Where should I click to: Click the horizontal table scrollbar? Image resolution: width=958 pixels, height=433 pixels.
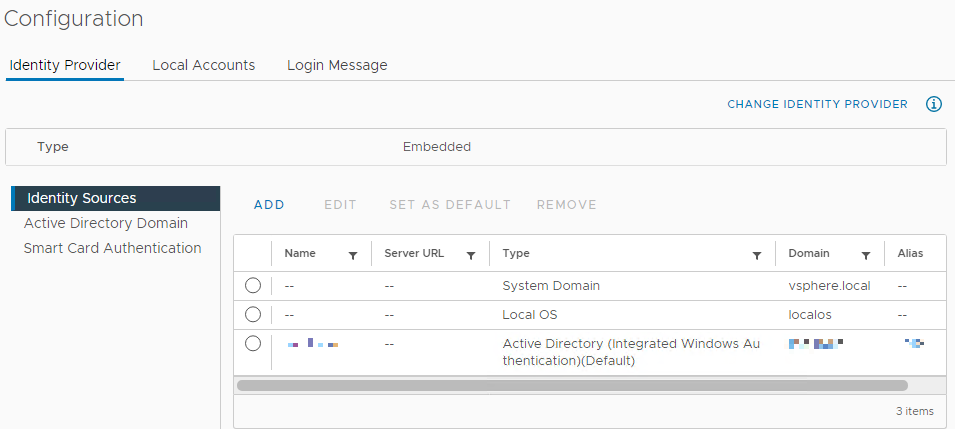tap(572, 385)
